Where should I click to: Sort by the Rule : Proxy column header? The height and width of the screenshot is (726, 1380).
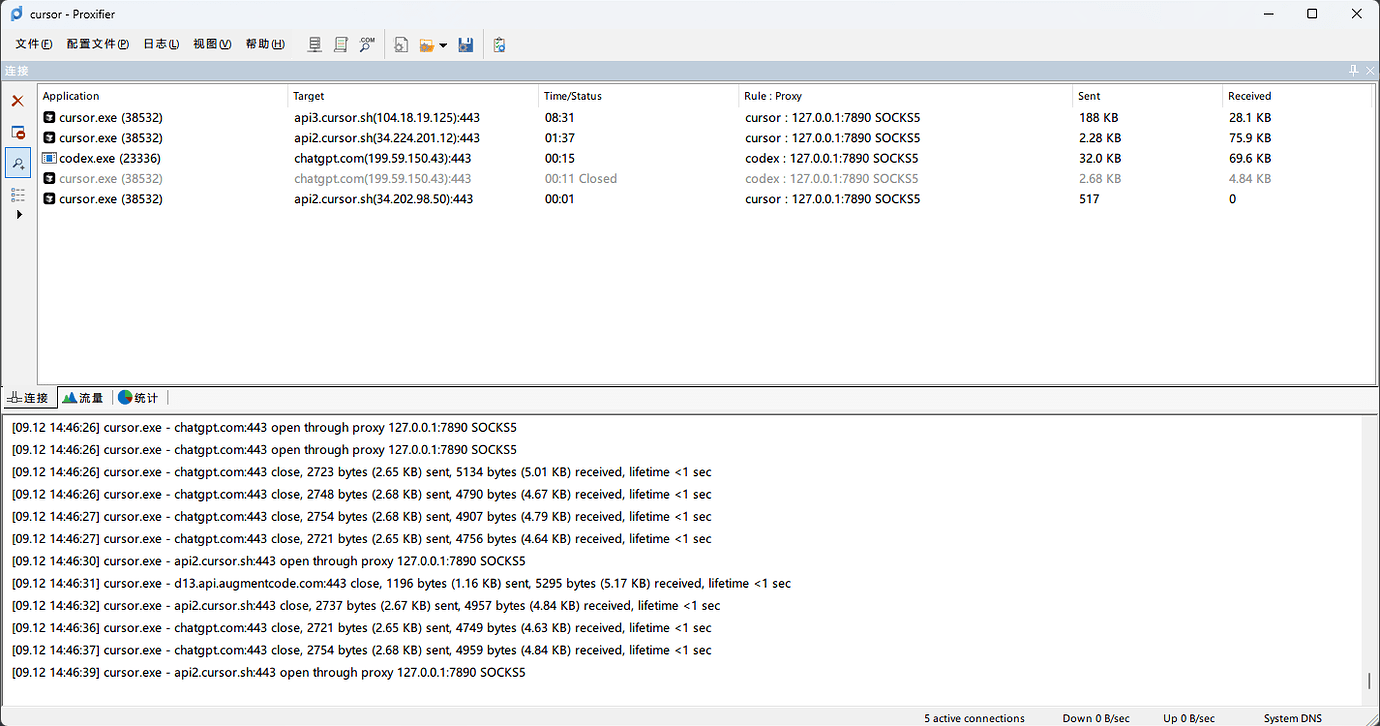[906, 96]
